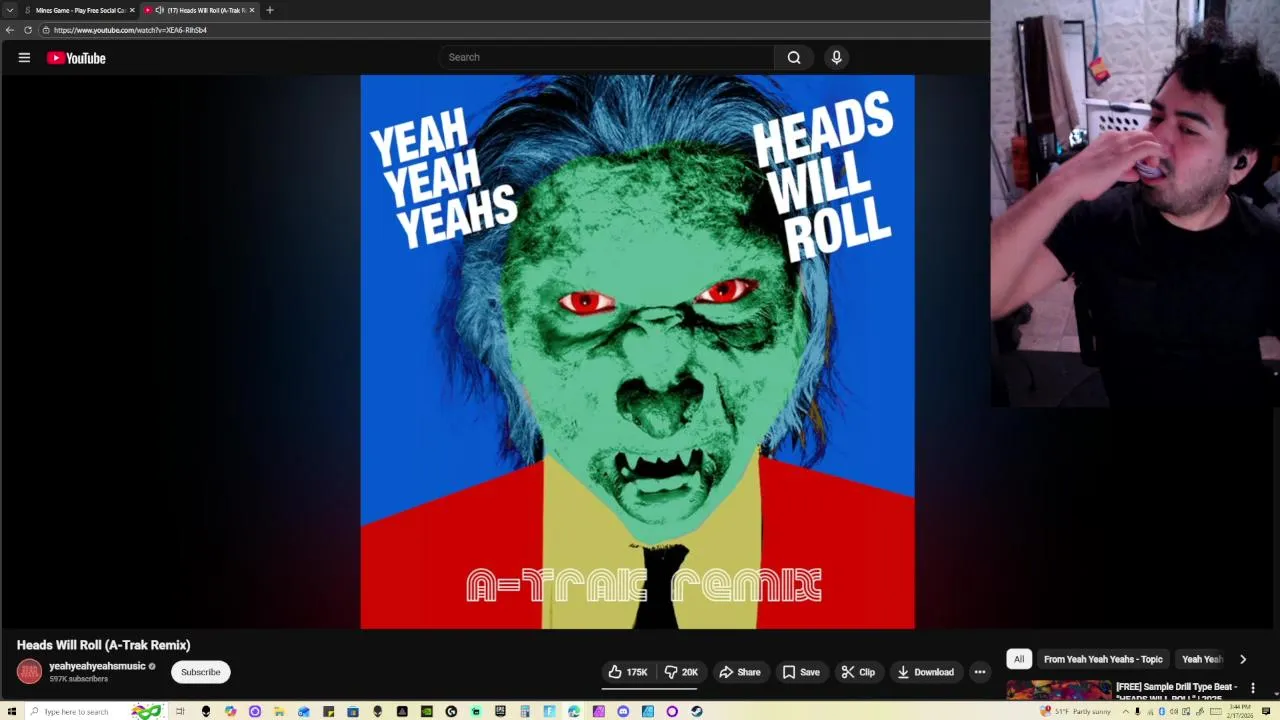Open the Sample Drill Type Beat thumbnail
Viewport: 1280px width, 720px height.
(1059, 689)
